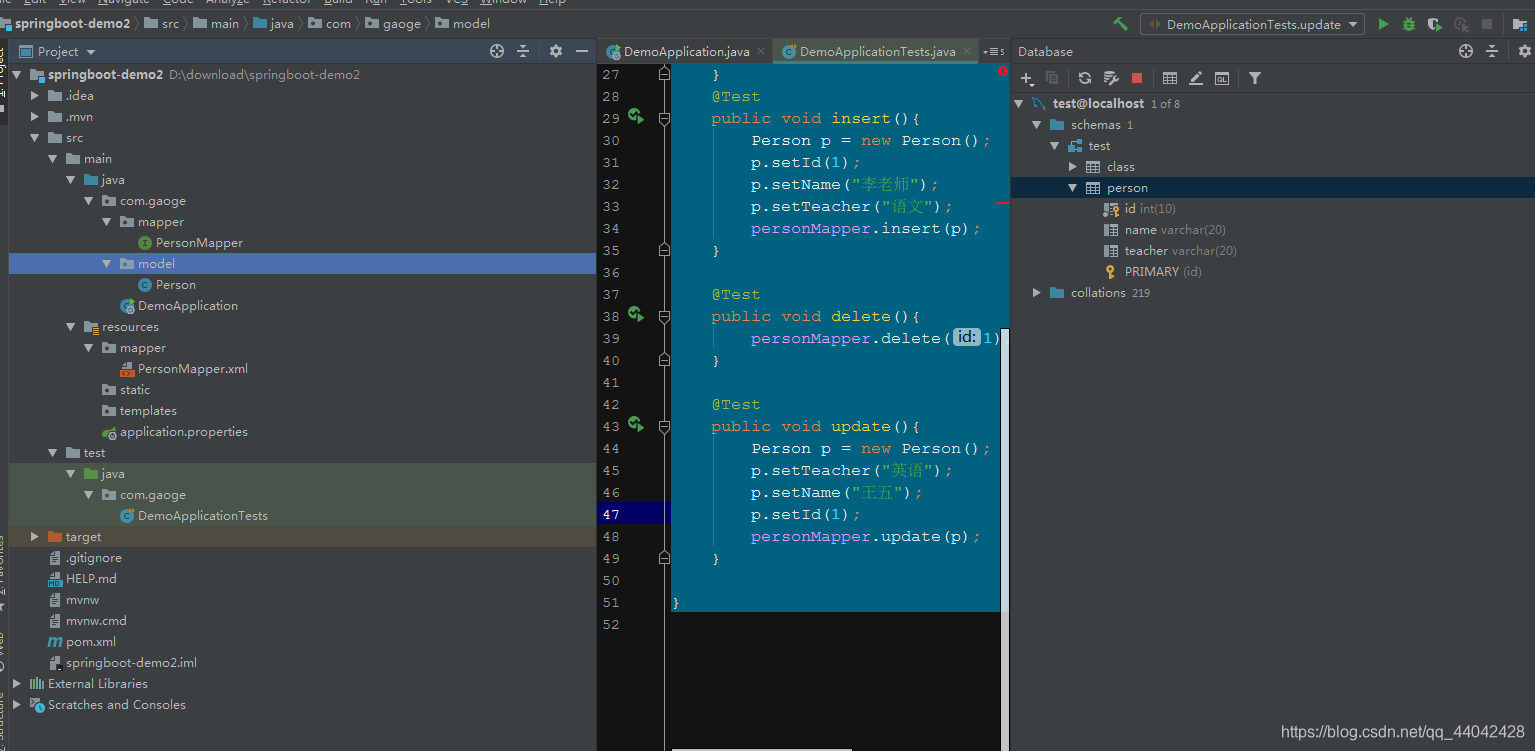This screenshot has width=1535, height=751.
Task: Disconnect database with red stop icon
Action: (1137, 78)
